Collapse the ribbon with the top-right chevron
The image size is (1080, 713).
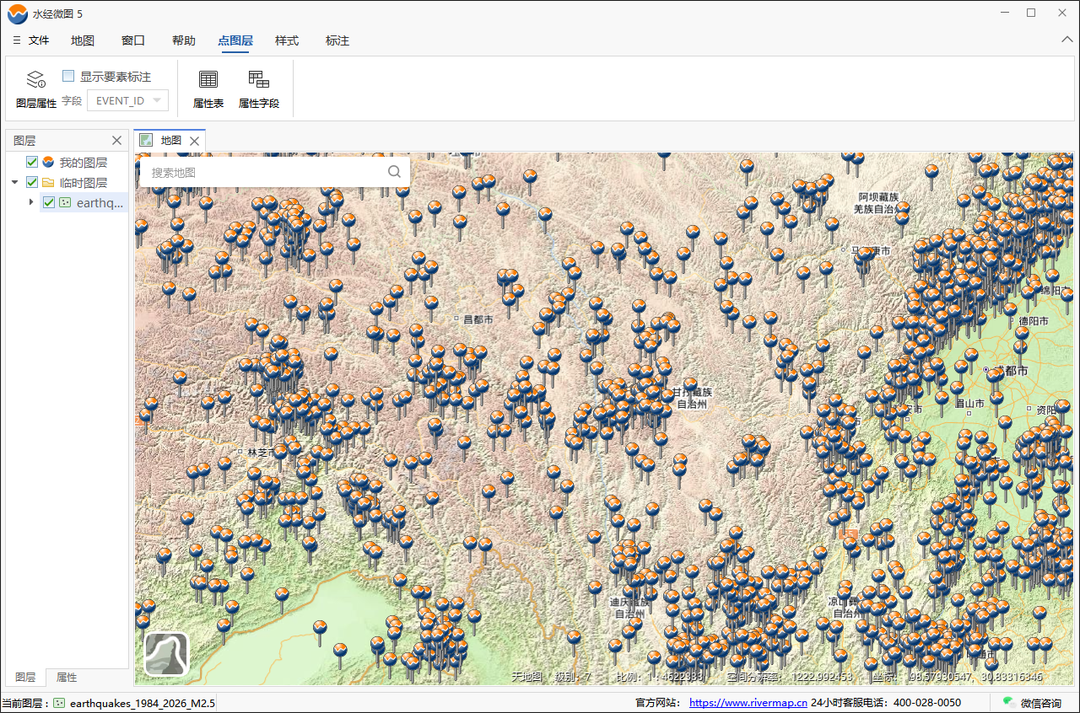(x=1066, y=41)
